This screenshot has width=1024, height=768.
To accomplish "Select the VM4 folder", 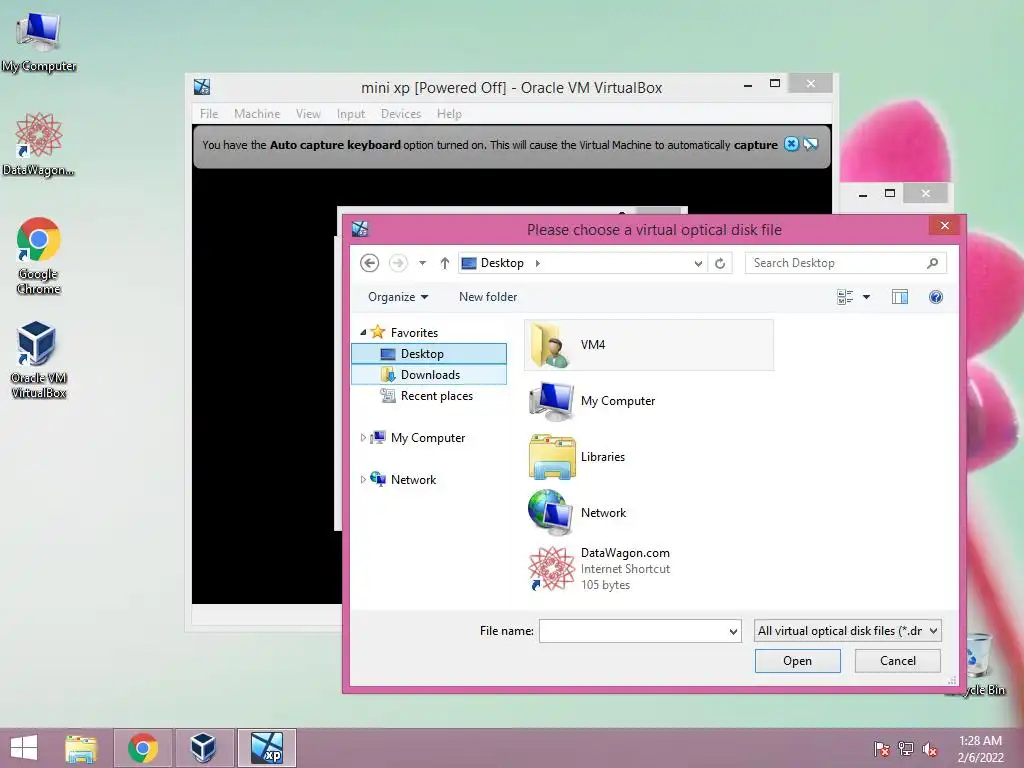I will point(648,345).
